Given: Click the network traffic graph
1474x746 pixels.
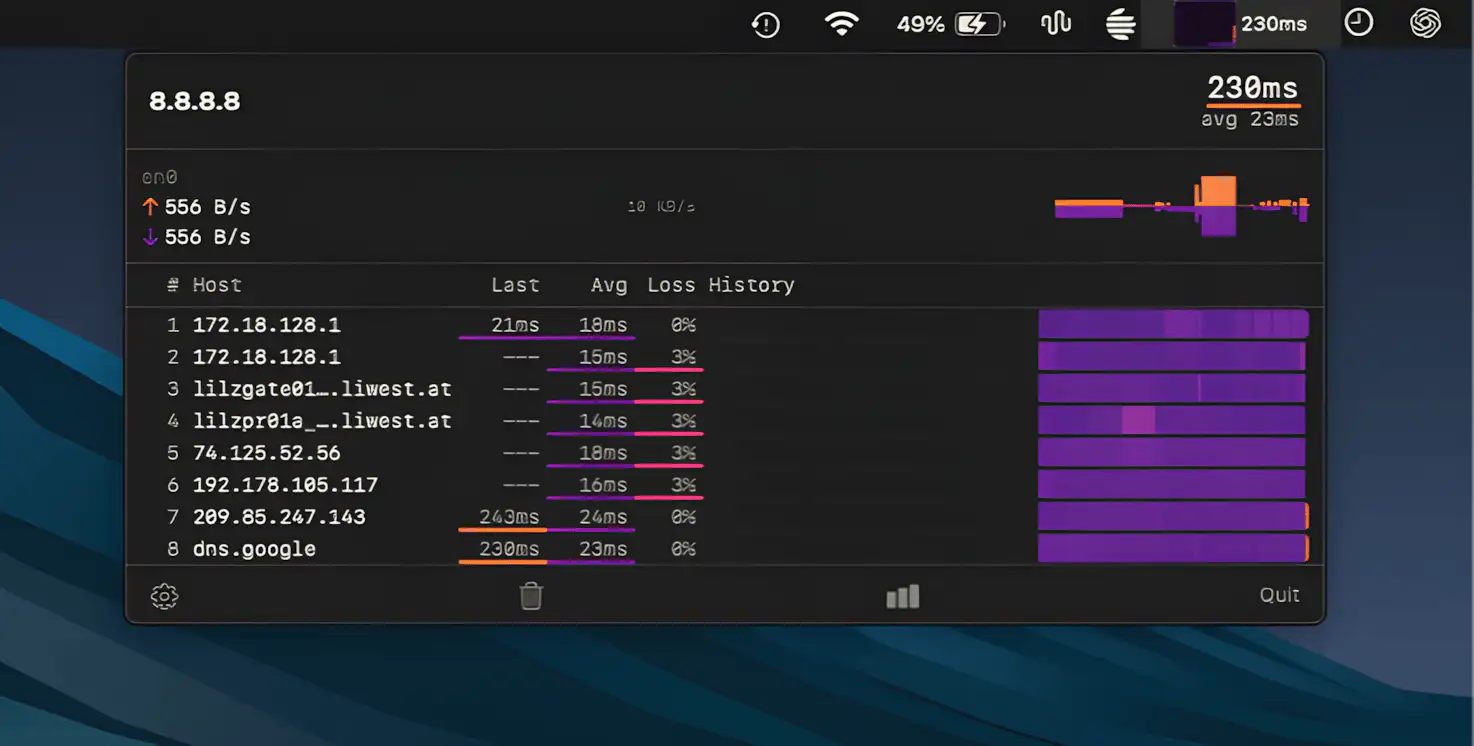Looking at the screenshot, I should pos(1182,207).
